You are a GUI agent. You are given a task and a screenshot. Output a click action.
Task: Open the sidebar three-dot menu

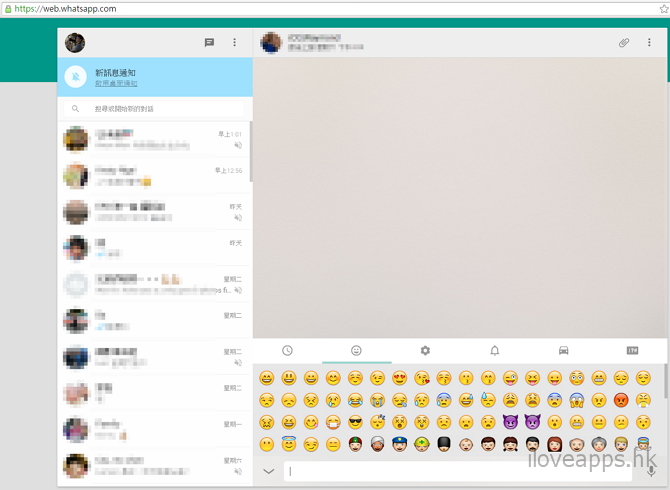235,43
